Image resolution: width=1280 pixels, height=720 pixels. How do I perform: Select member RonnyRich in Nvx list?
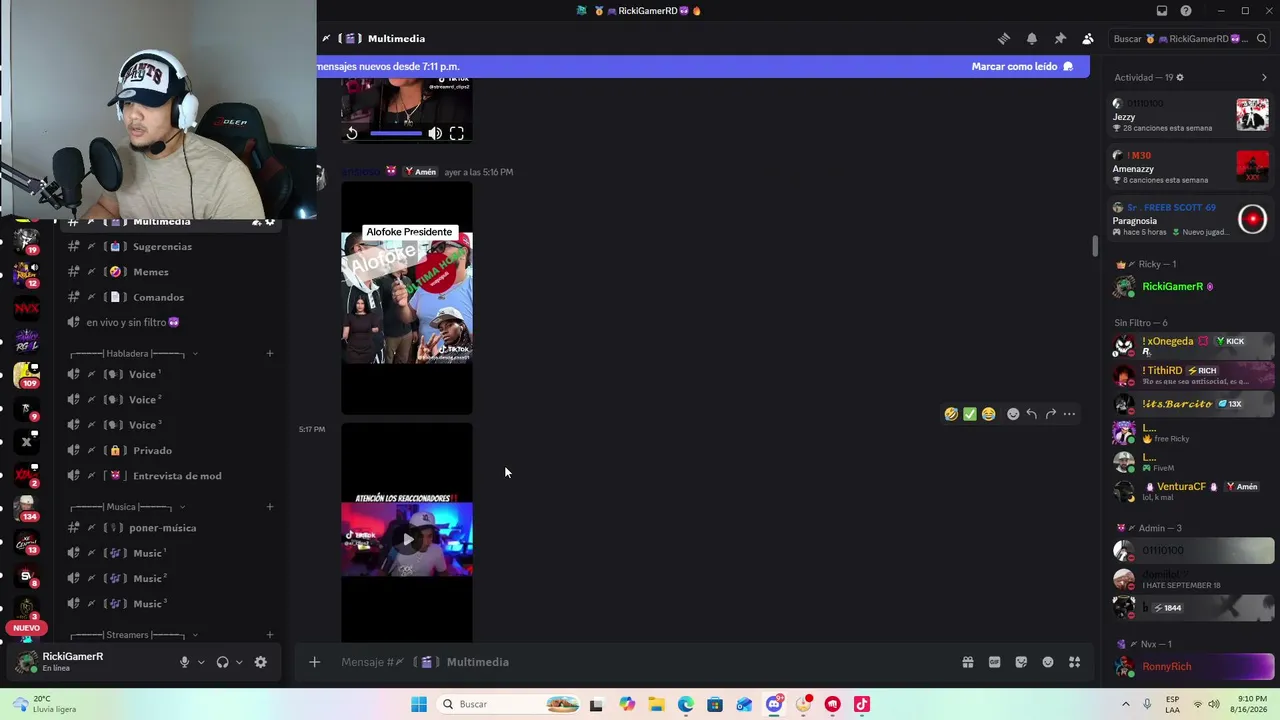click(1193, 667)
